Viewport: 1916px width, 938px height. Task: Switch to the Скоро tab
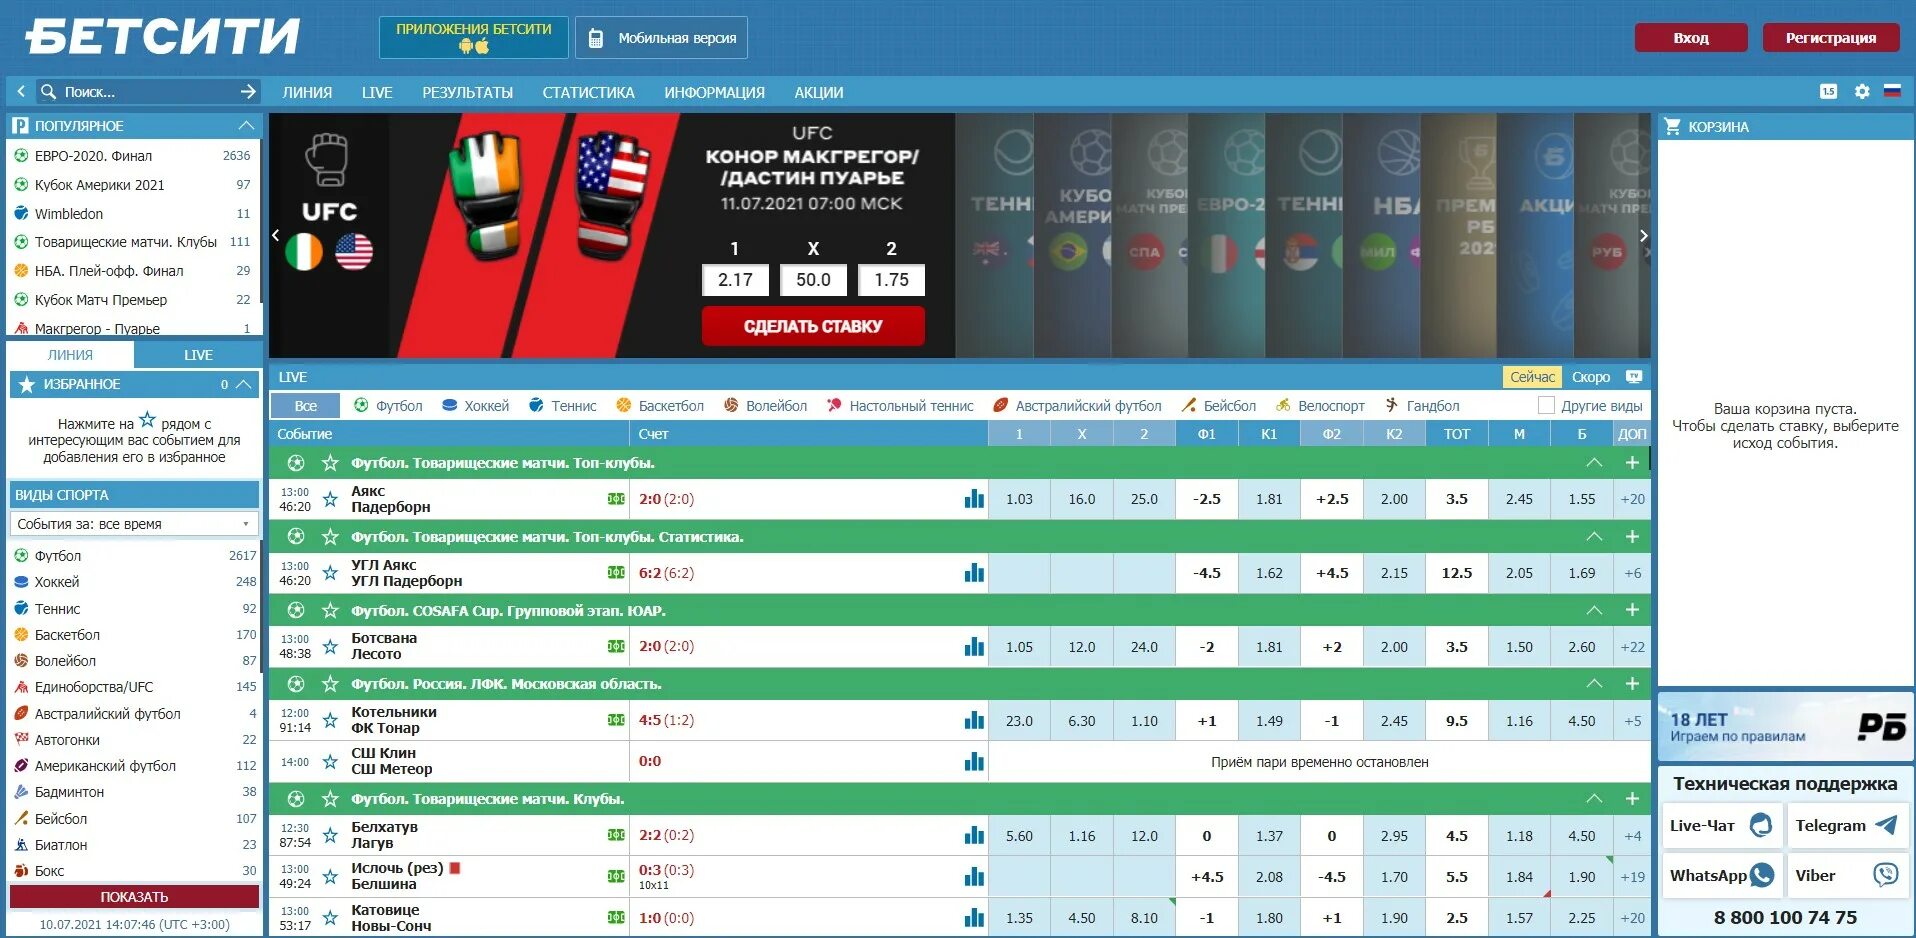click(1590, 377)
